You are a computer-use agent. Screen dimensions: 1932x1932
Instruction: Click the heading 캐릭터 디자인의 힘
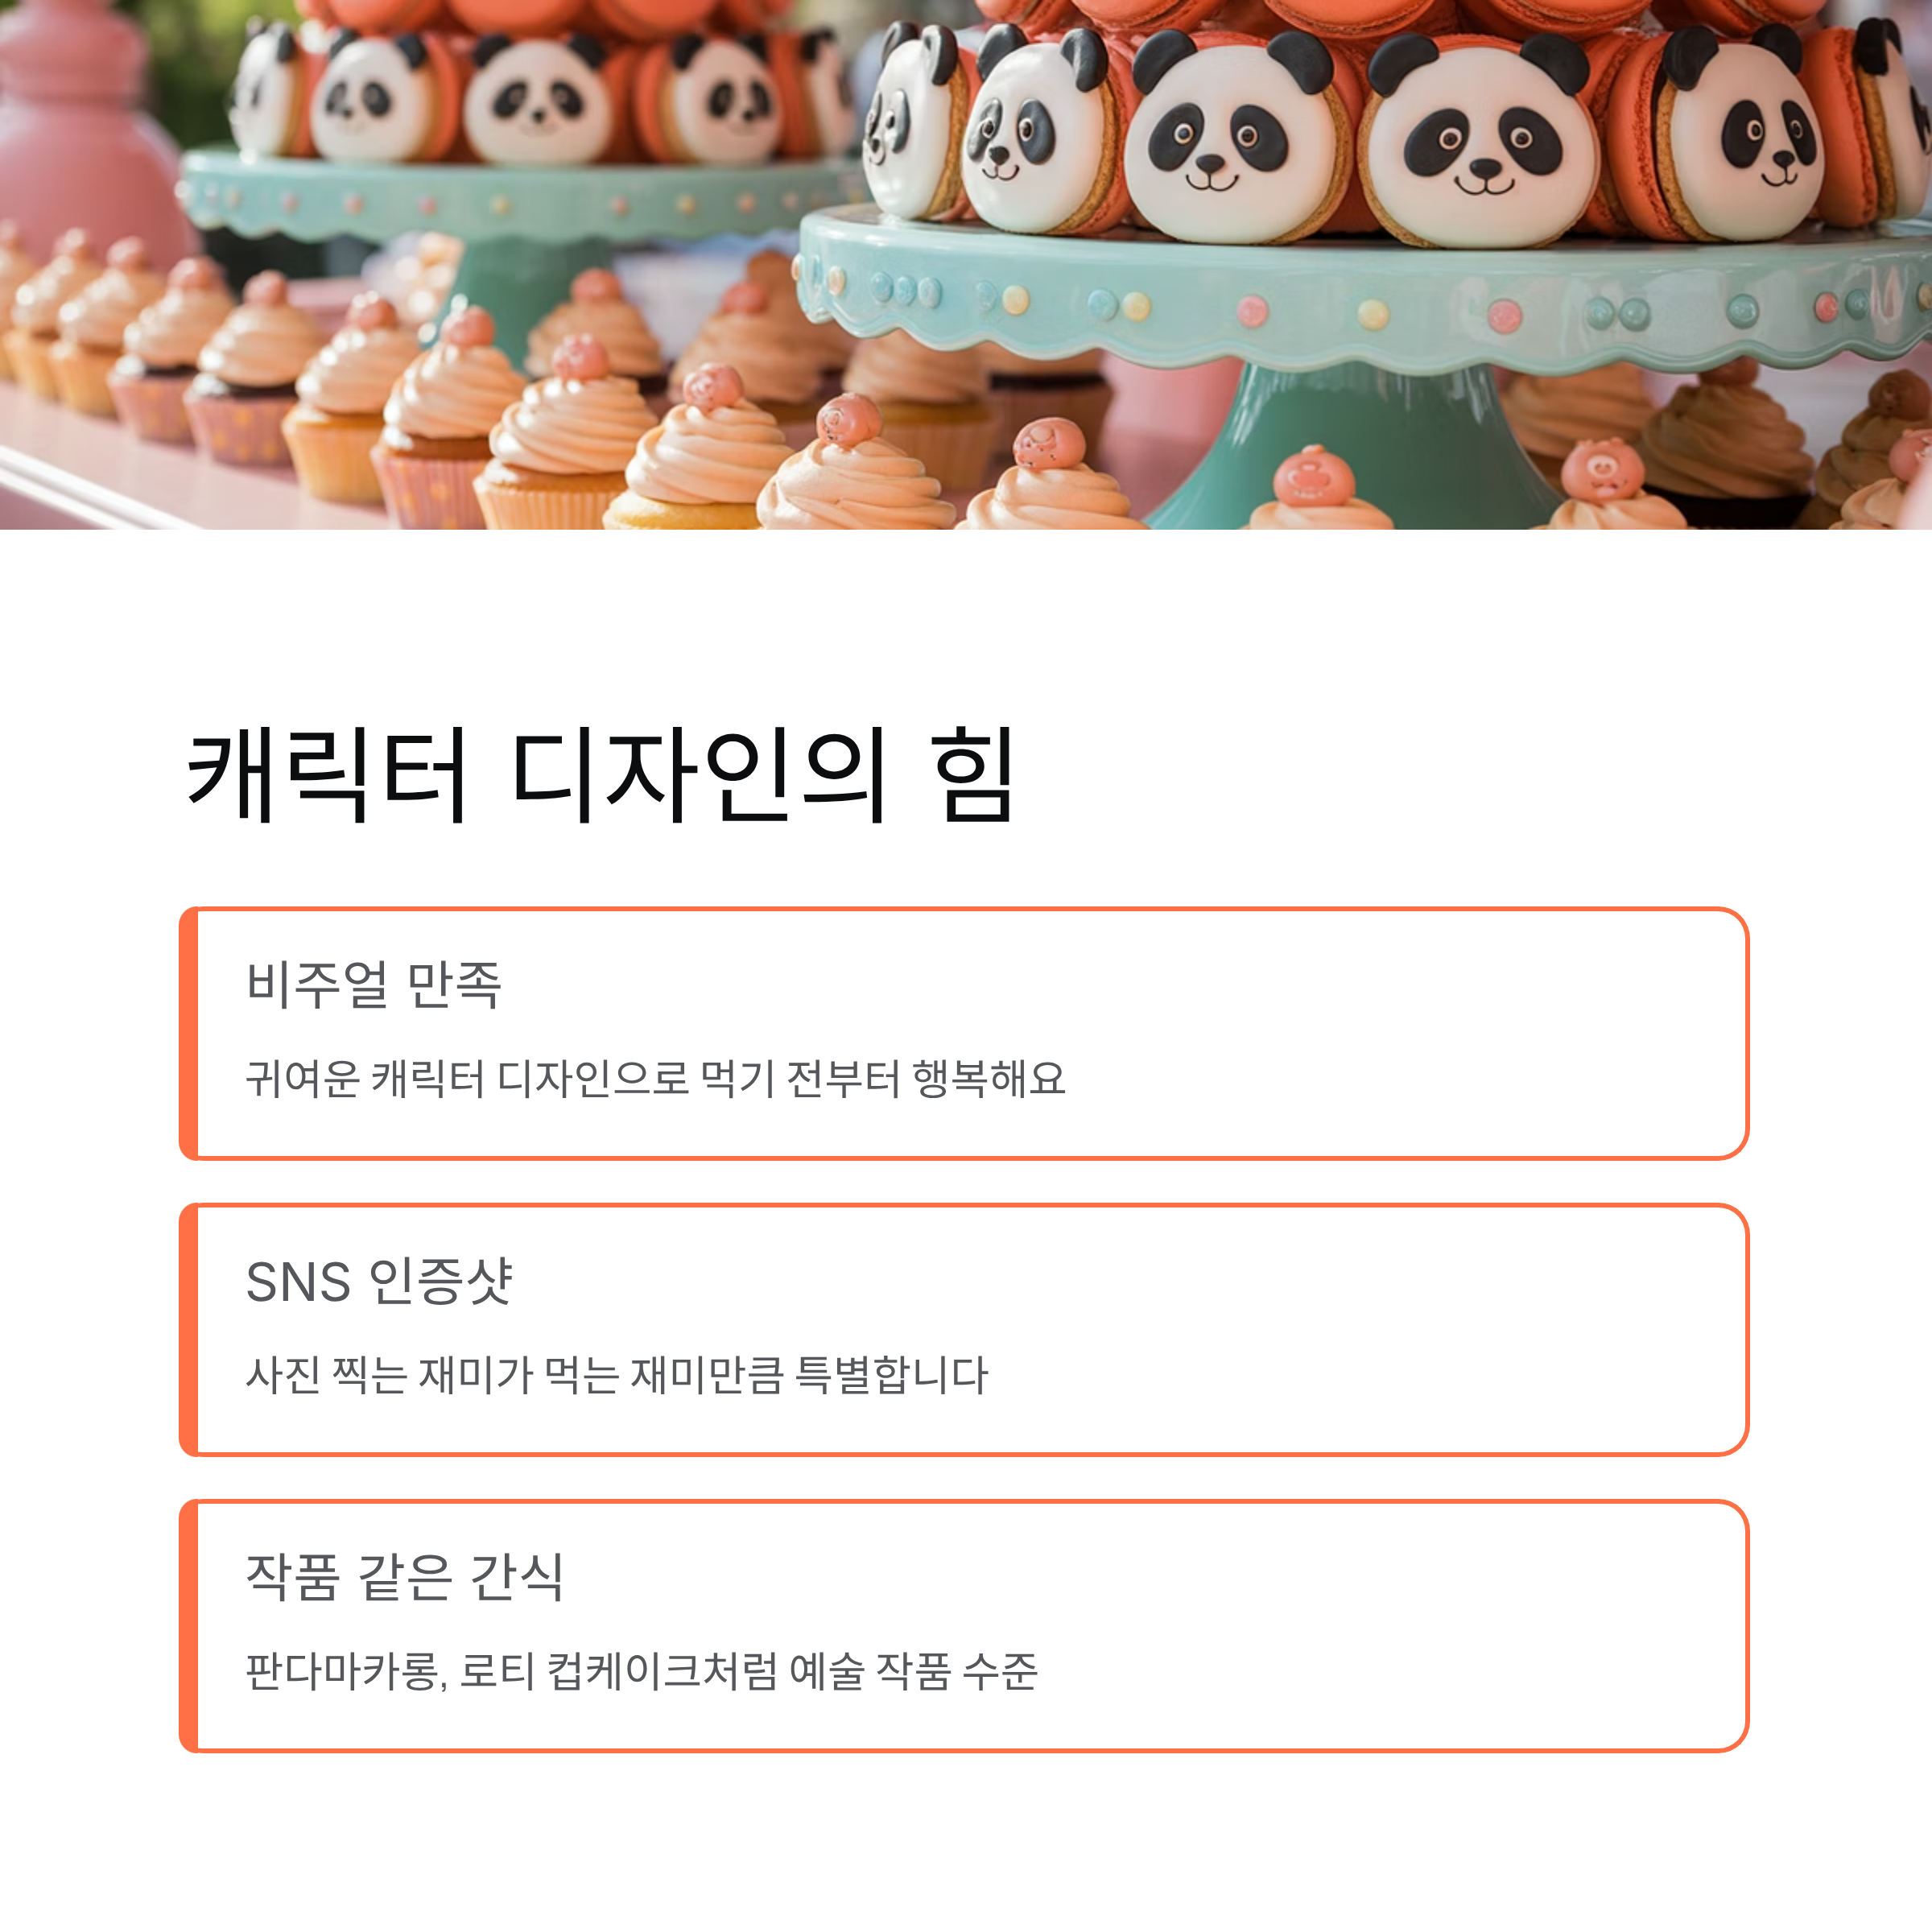click(x=602, y=775)
